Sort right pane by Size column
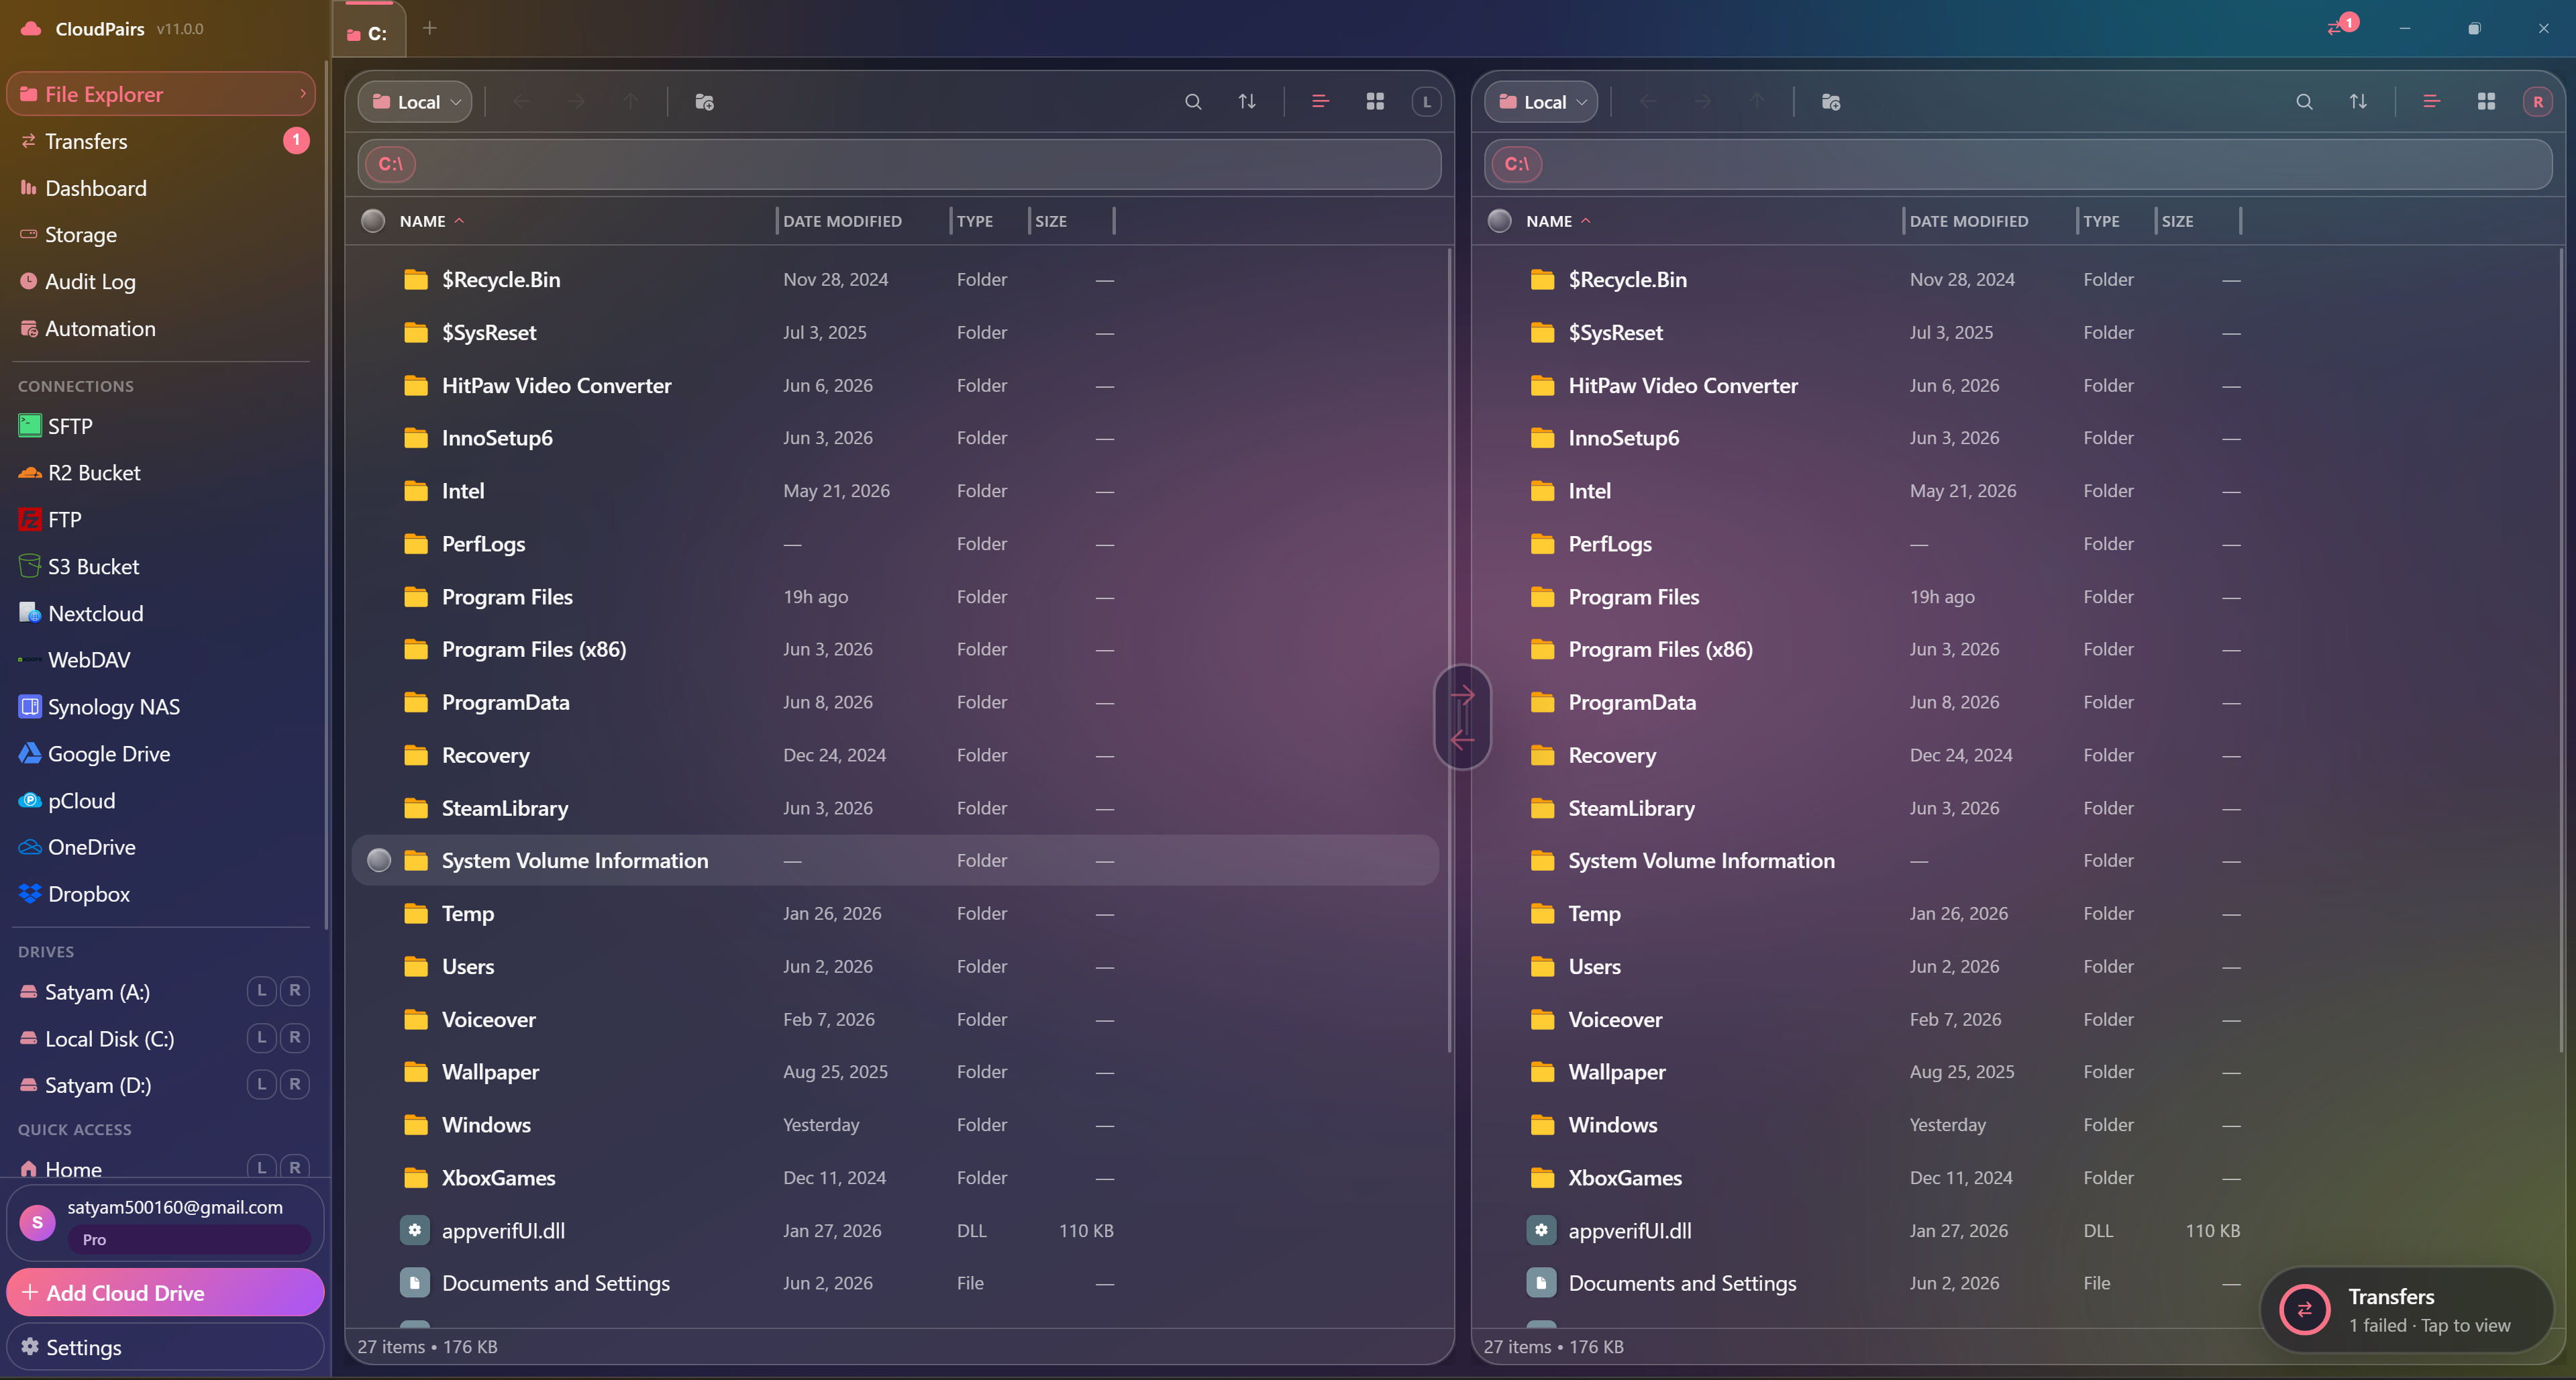The width and height of the screenshot is (2576, 1380). click(2177, 221)
